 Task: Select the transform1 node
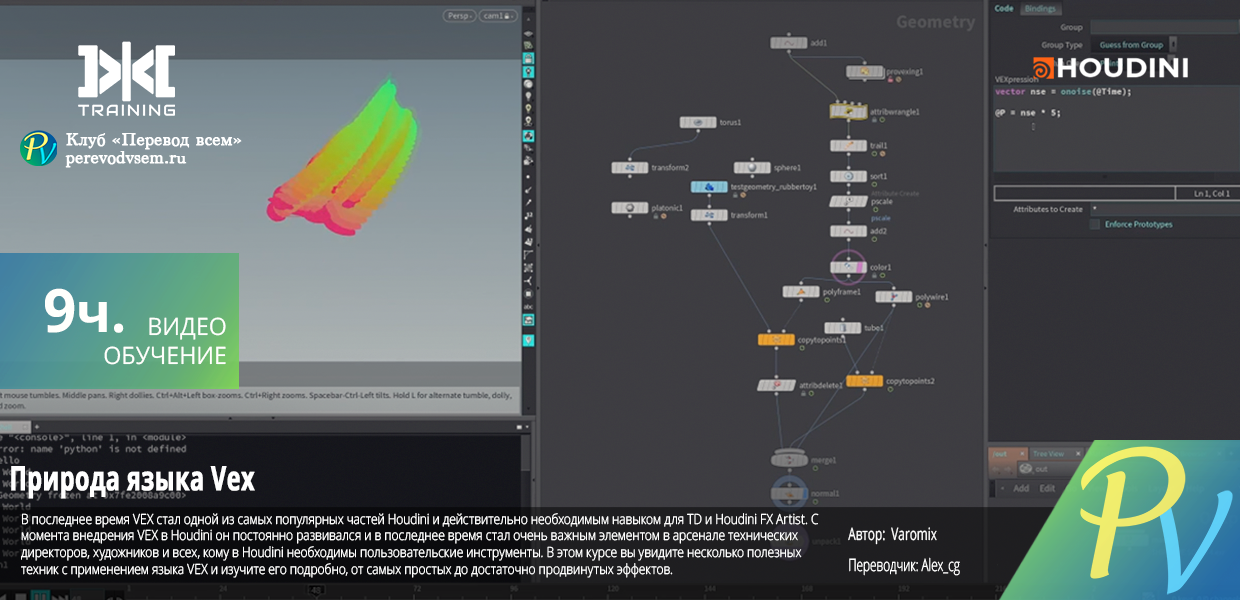(708, 215)
